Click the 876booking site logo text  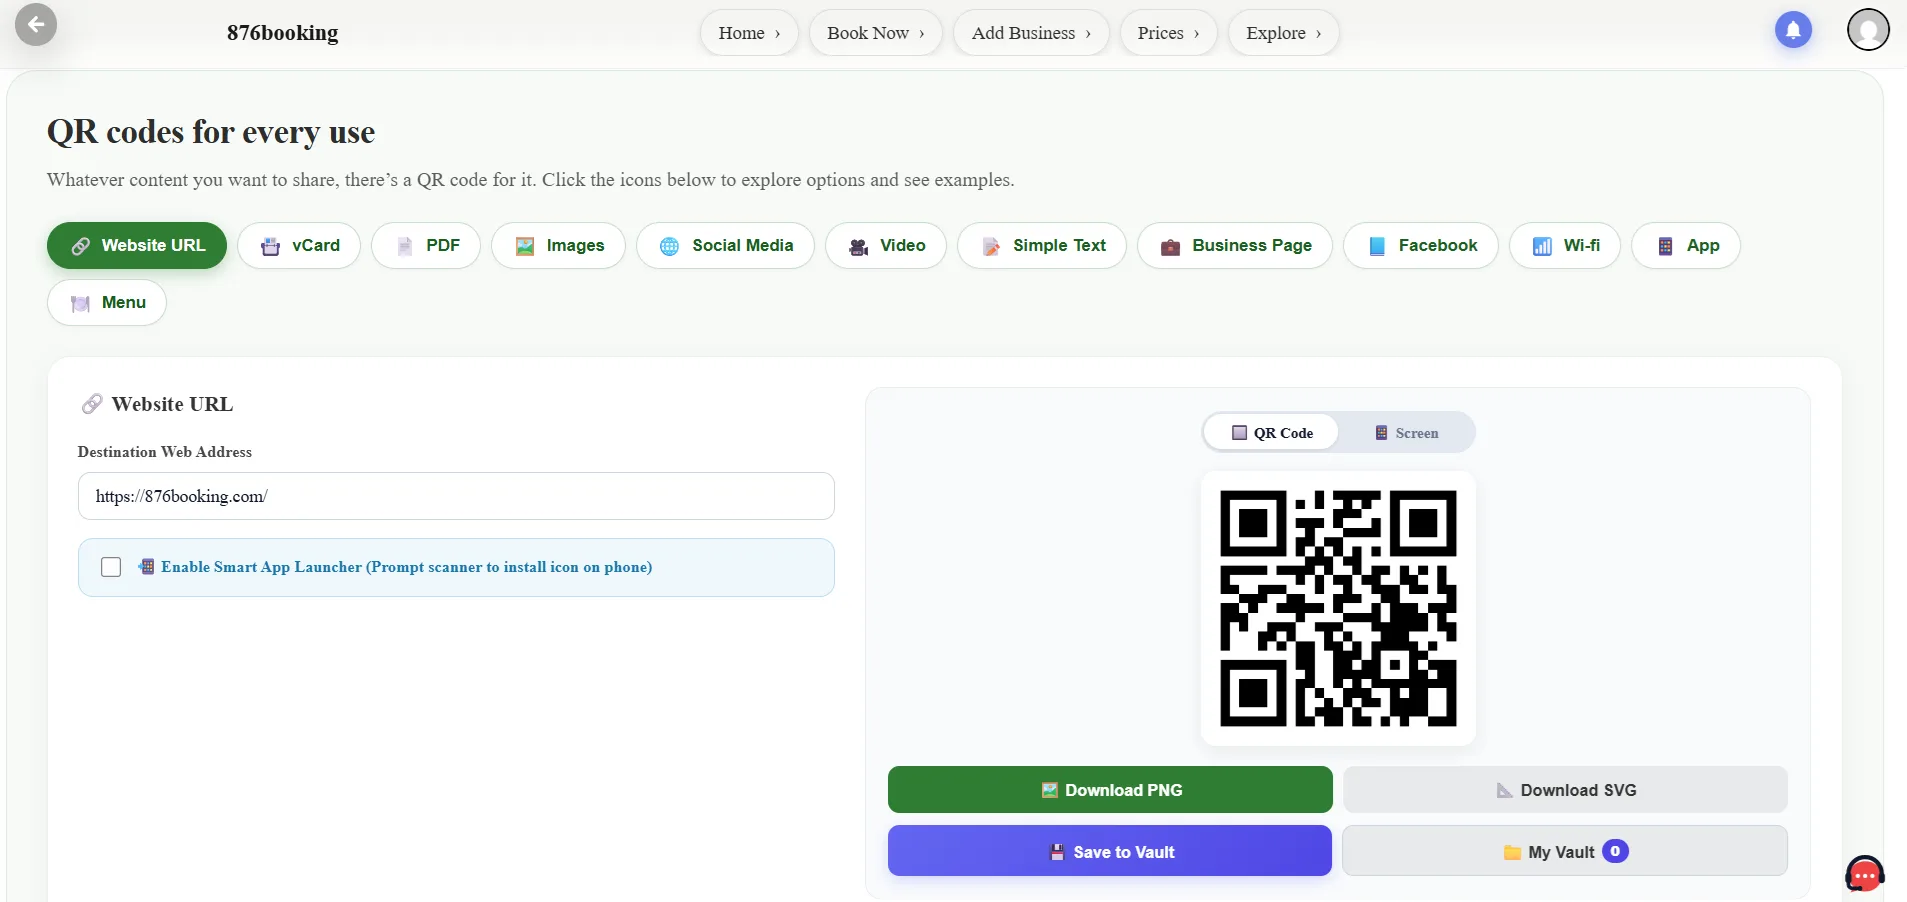(283, 33)
